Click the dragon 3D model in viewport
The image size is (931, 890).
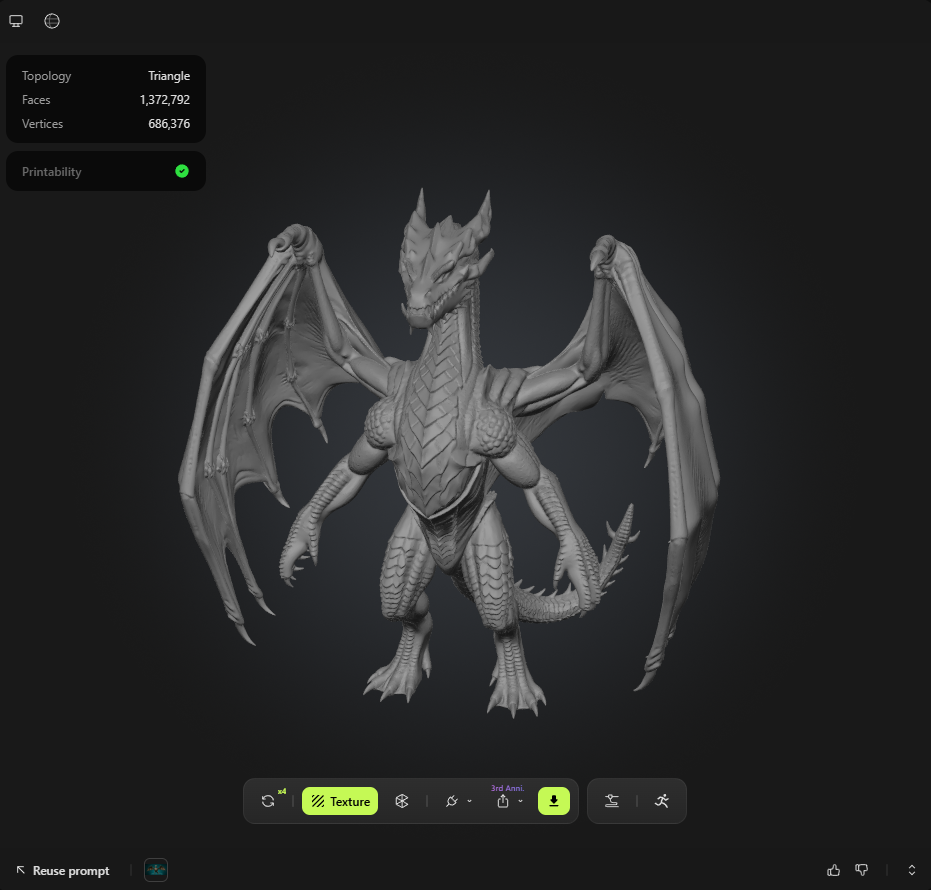450,451
